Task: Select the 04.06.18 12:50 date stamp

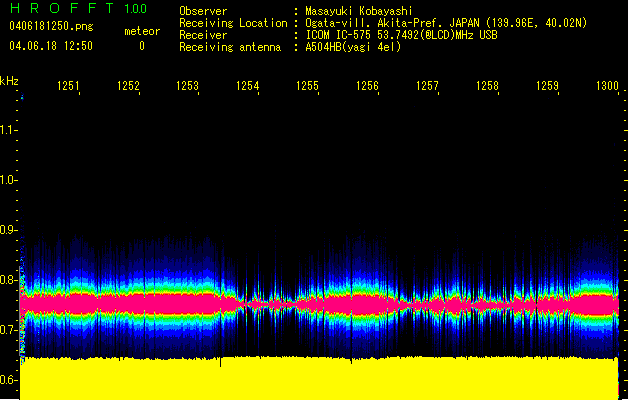Action: tap(51, 45)
